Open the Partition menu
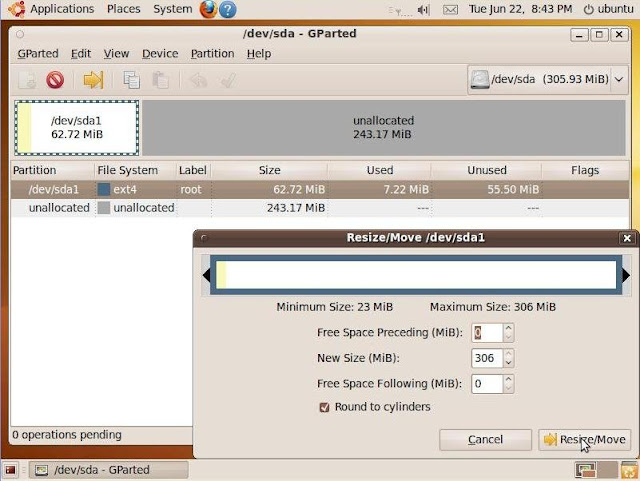Screen dimensions: 640x481 213,53
